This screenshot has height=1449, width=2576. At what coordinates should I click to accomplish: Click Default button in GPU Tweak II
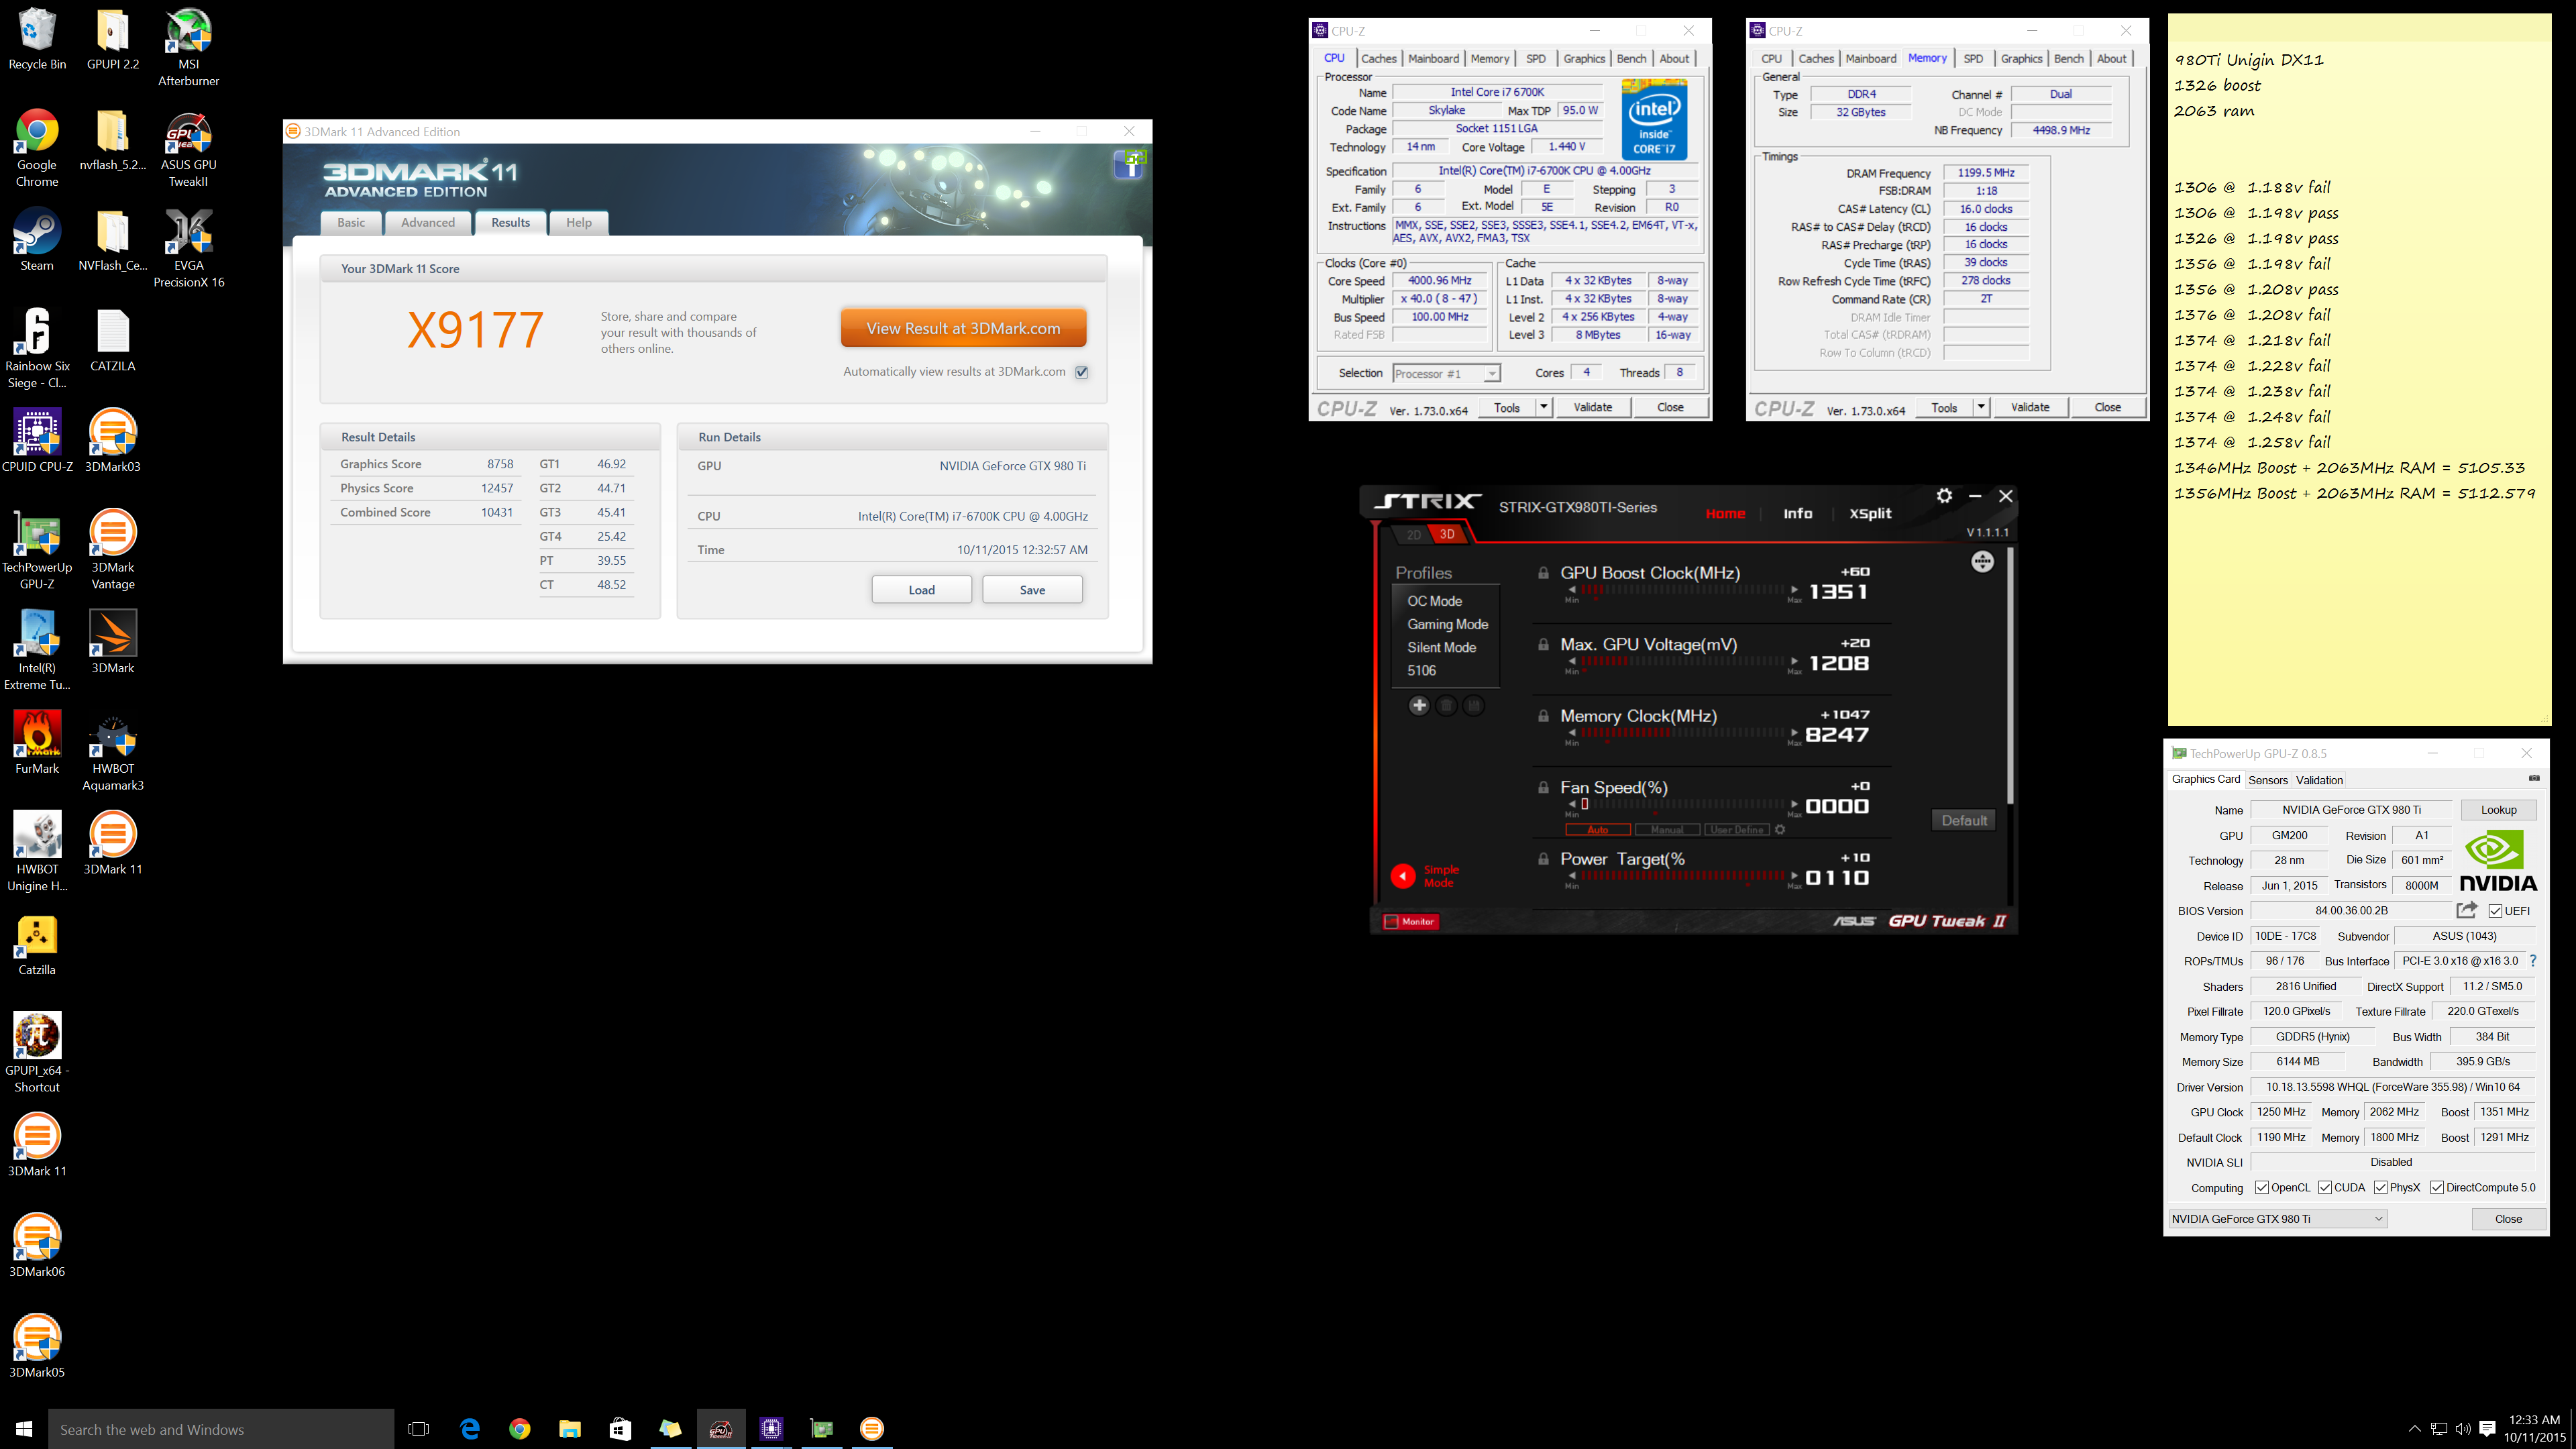click(x=1964, y=821)
